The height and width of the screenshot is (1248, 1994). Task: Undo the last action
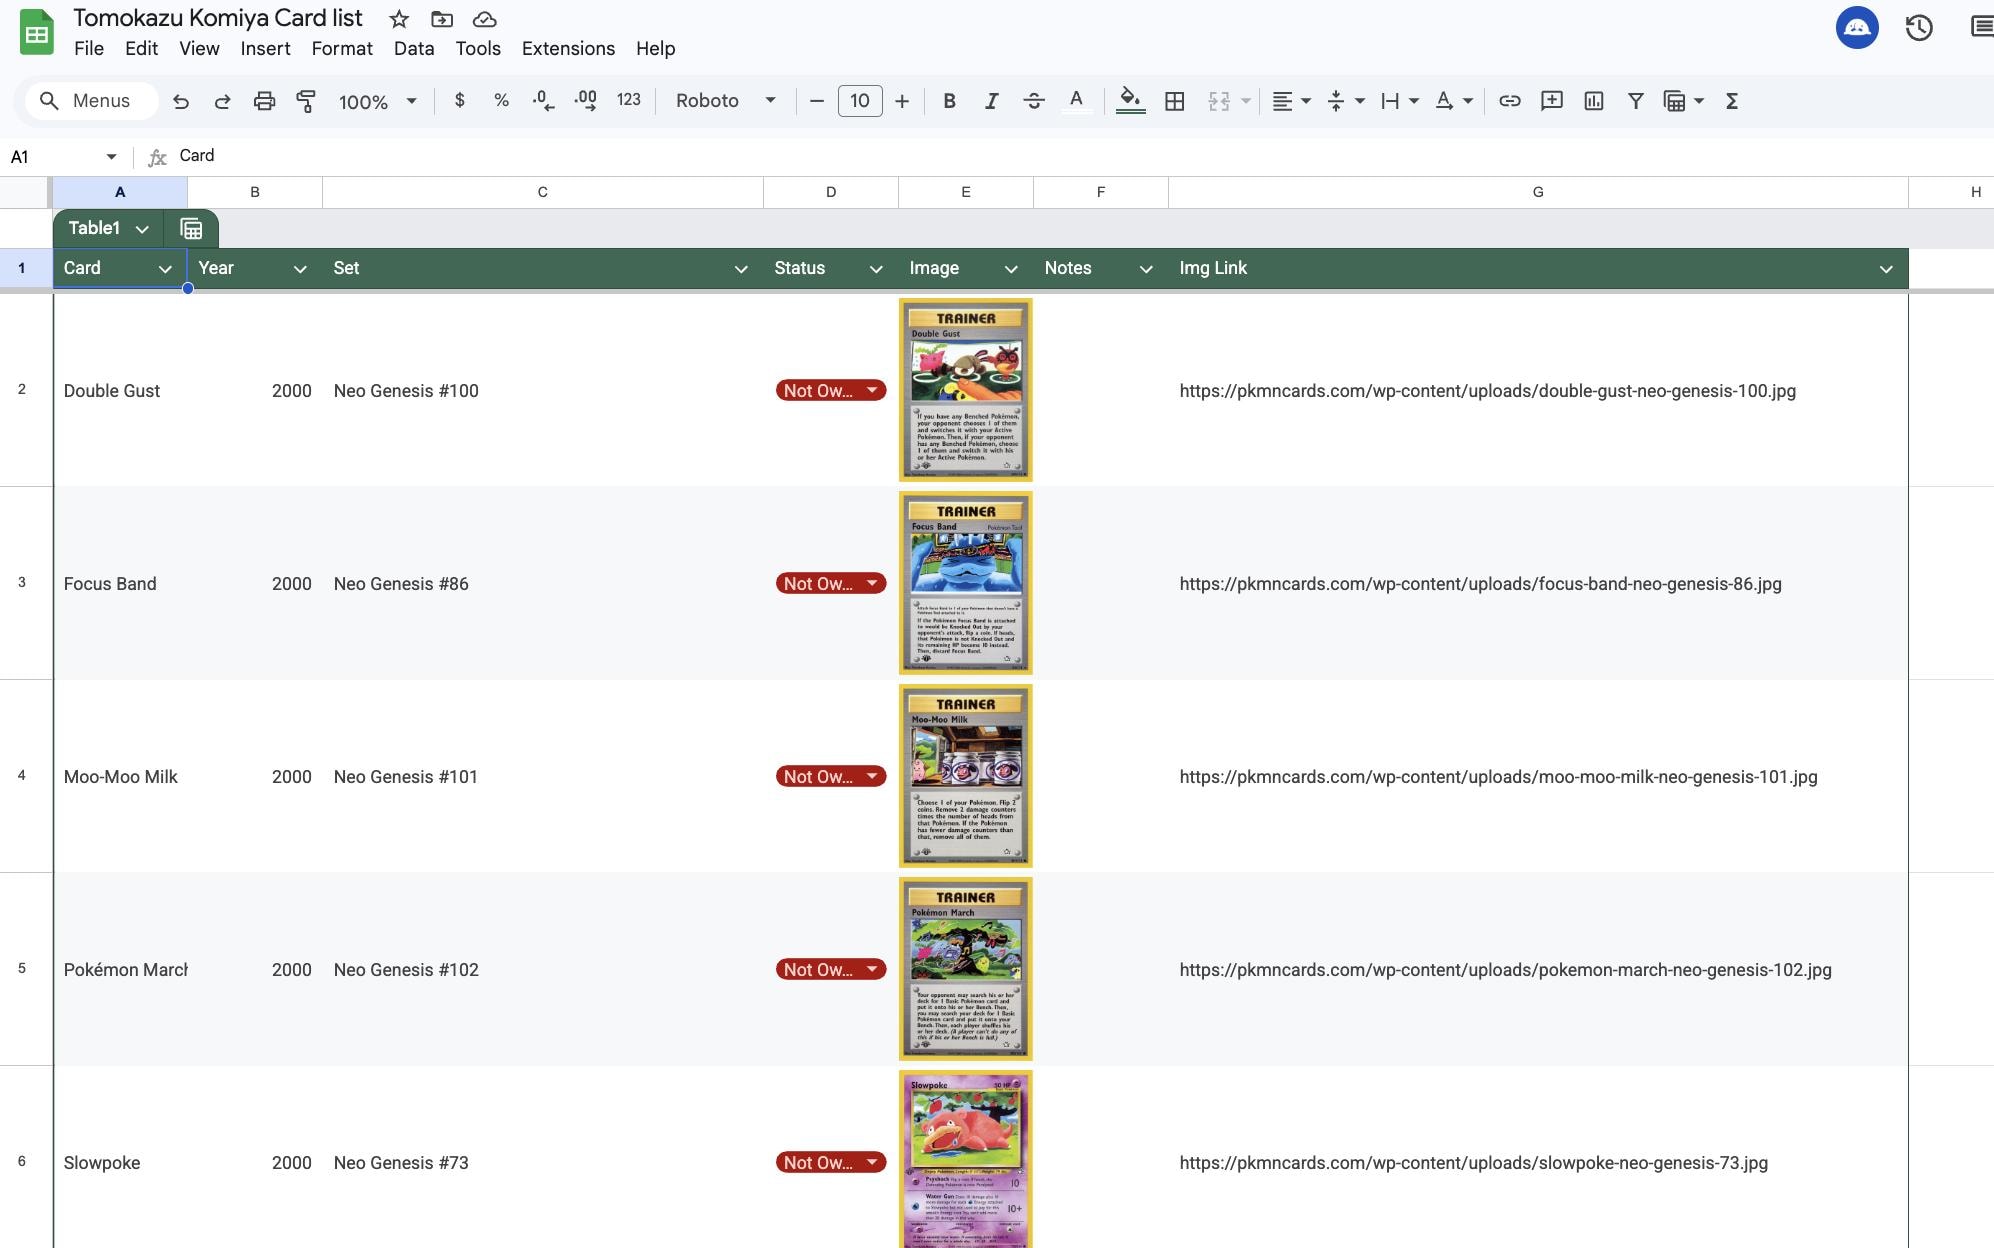pyautogui.click(x=181, y=101)
